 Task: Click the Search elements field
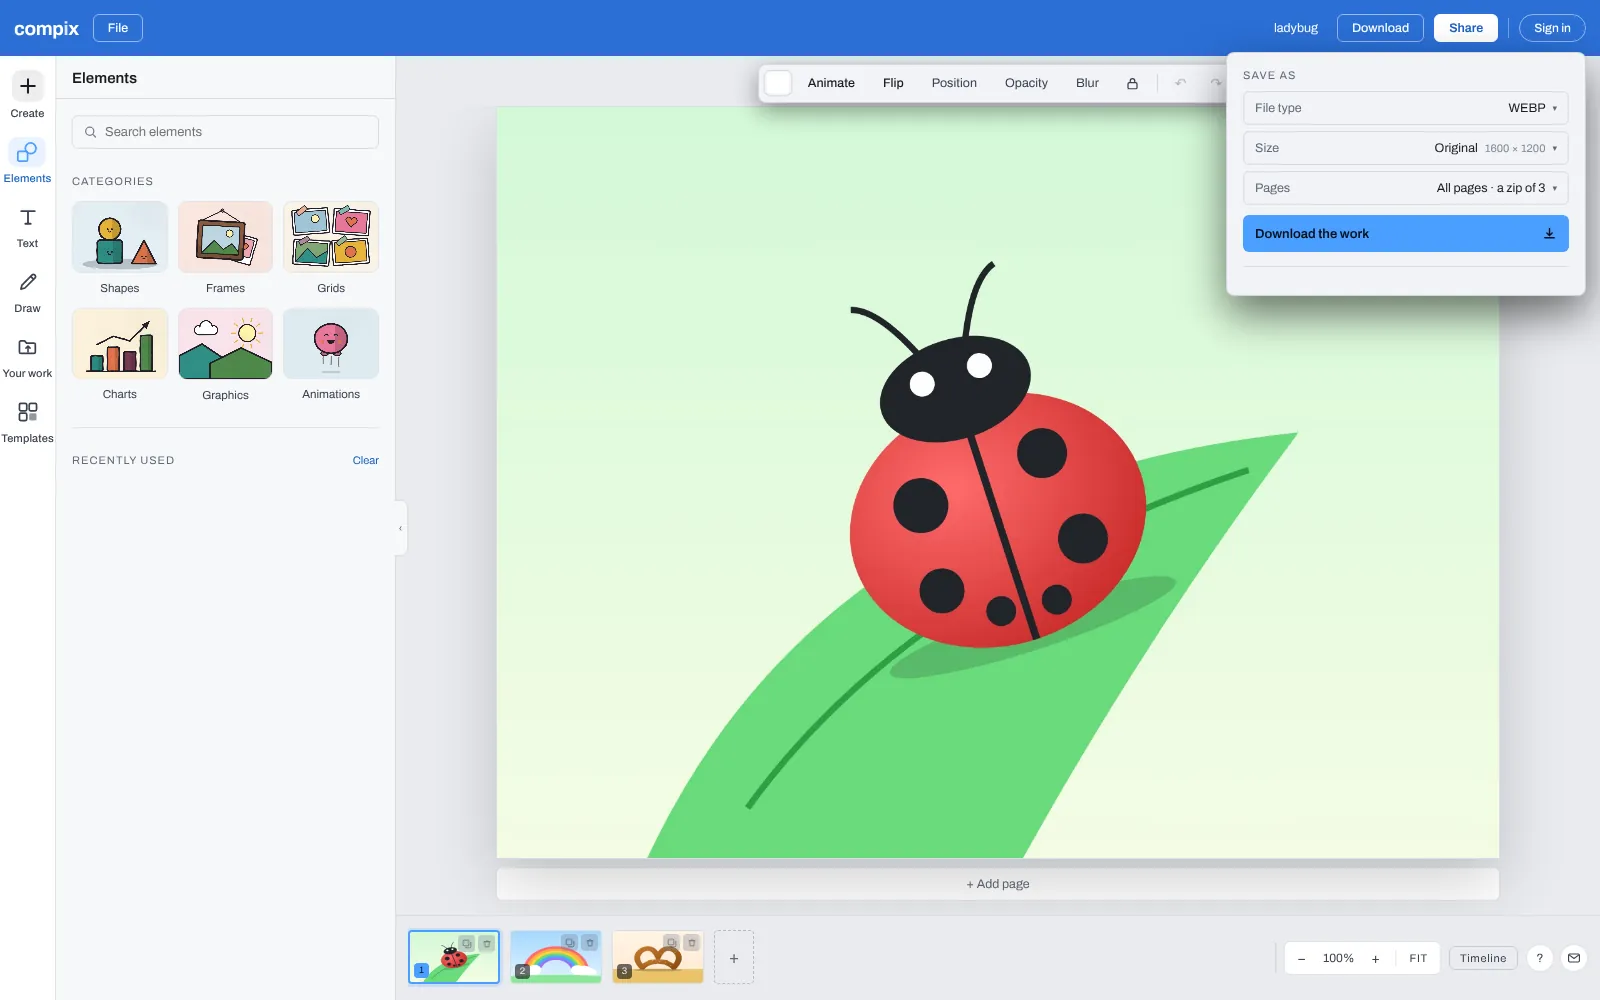point(225,132)
